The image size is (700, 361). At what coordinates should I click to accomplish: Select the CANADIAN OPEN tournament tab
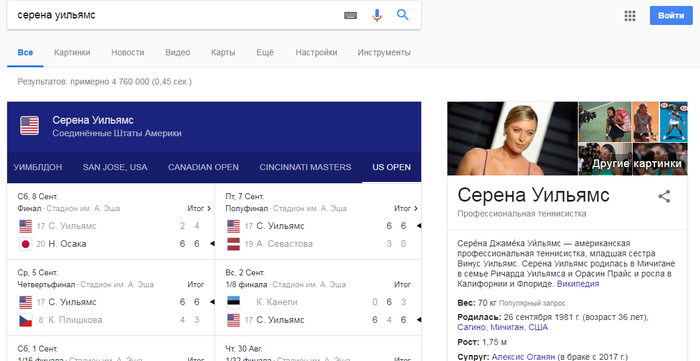204,167
